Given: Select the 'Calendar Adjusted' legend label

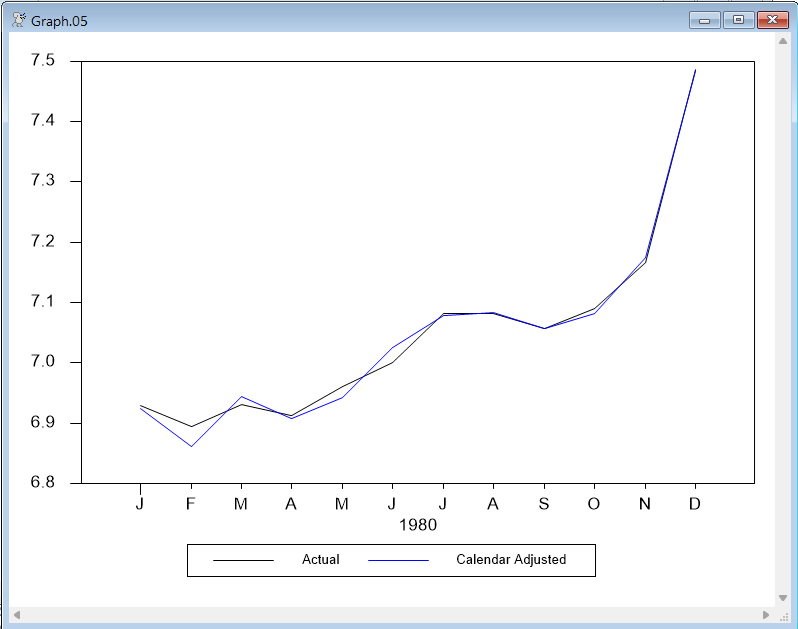Looking at the screenshot, I should 510,560.
